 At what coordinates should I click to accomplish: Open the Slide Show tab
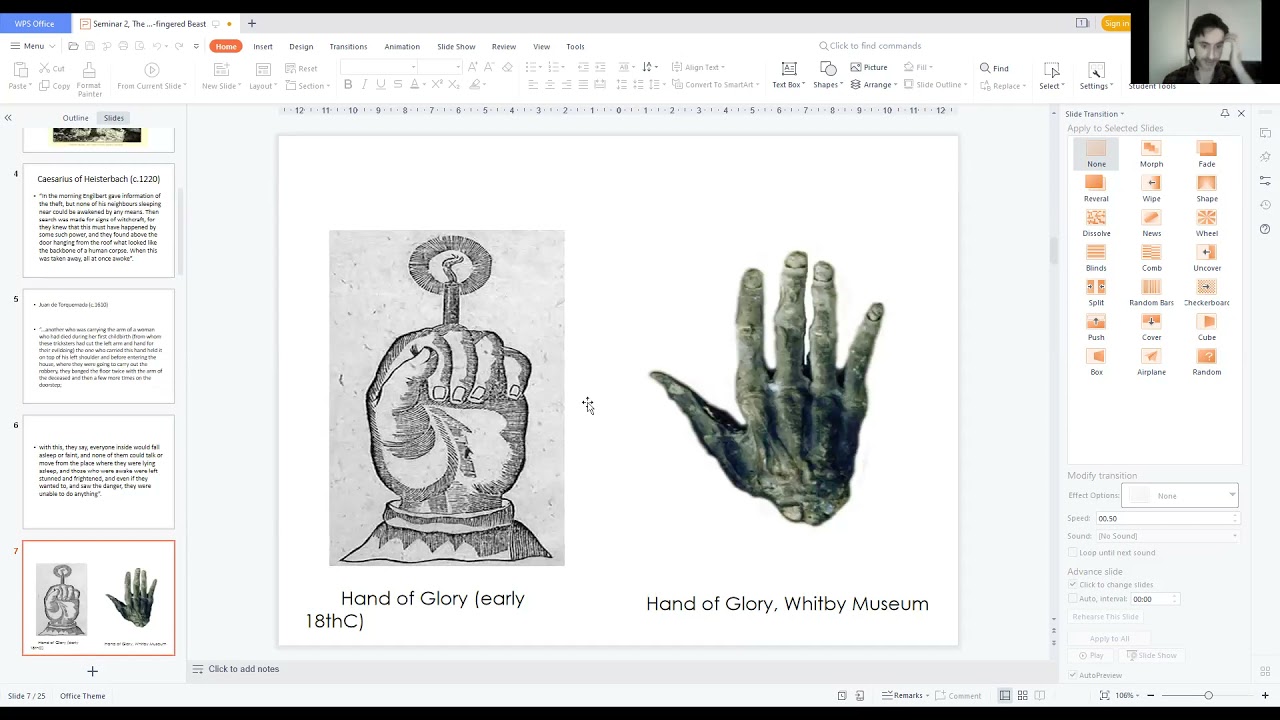[456, 46]
